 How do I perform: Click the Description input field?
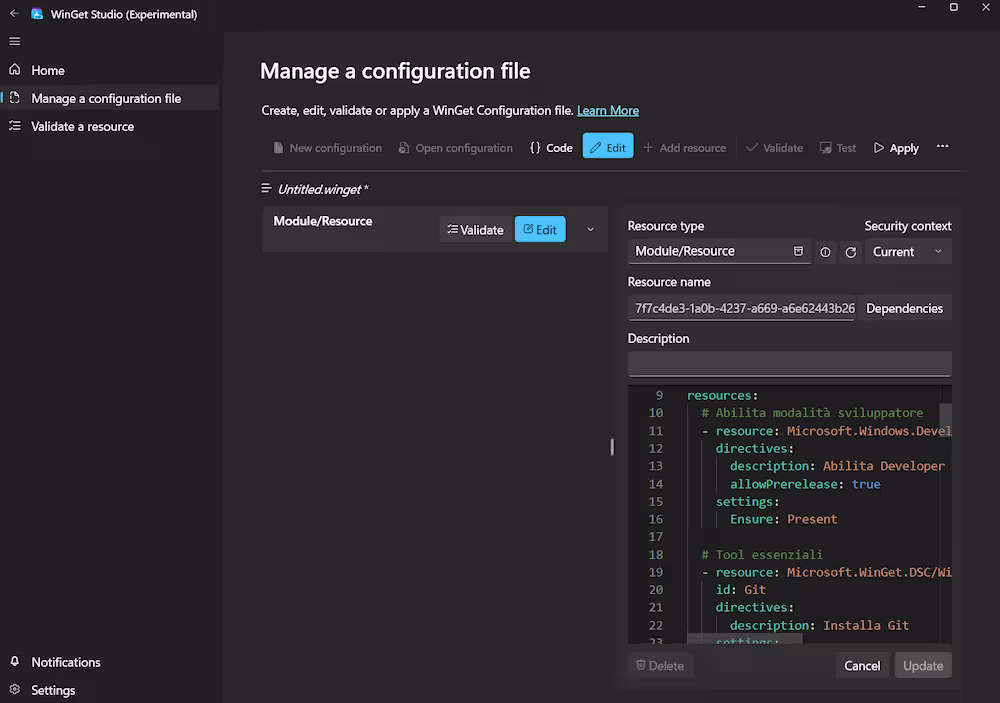pyautogui.click(x=790, y=364)
